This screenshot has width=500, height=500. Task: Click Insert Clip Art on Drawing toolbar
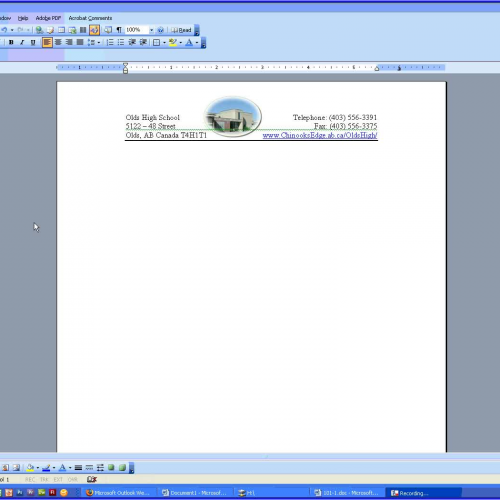click(5, 468)
